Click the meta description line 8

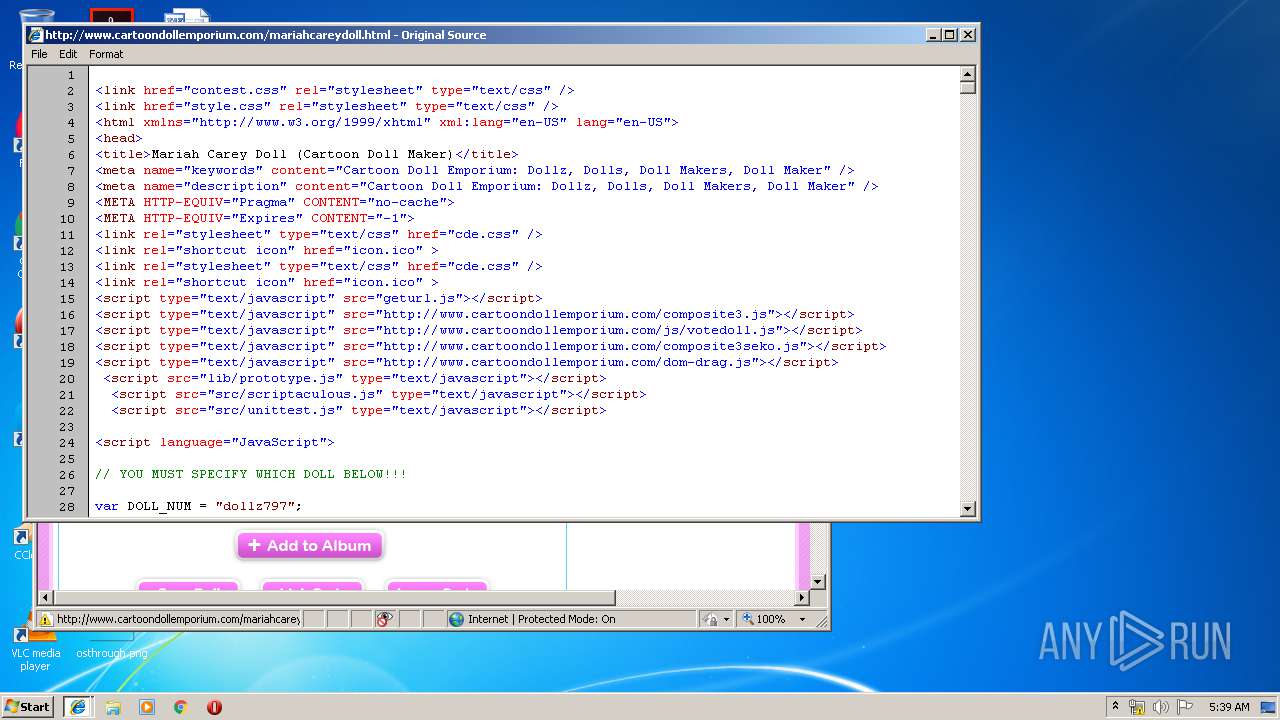pos(487,186)
